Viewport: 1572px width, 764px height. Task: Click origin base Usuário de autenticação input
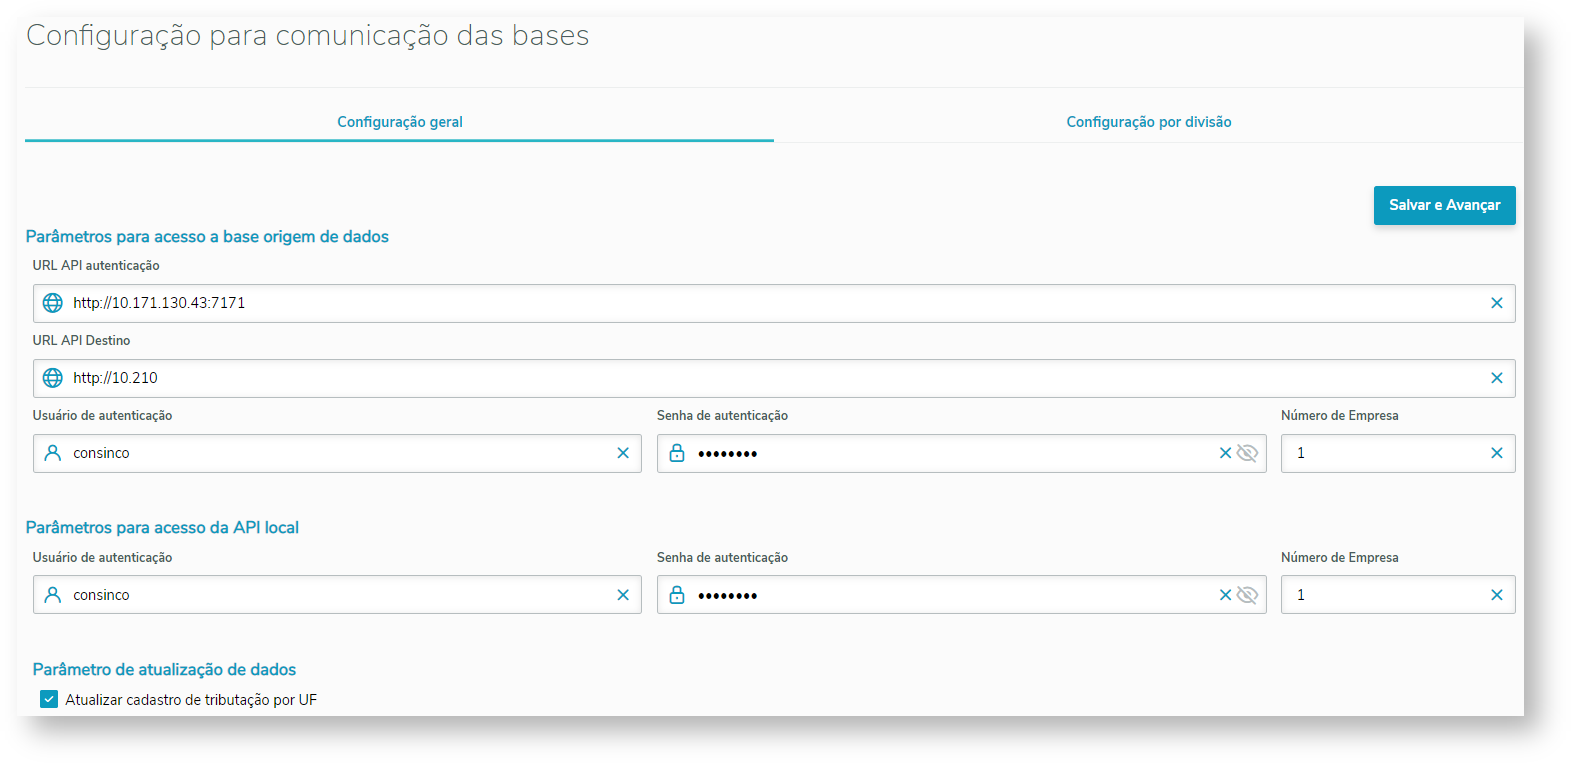tap(330, 453)
